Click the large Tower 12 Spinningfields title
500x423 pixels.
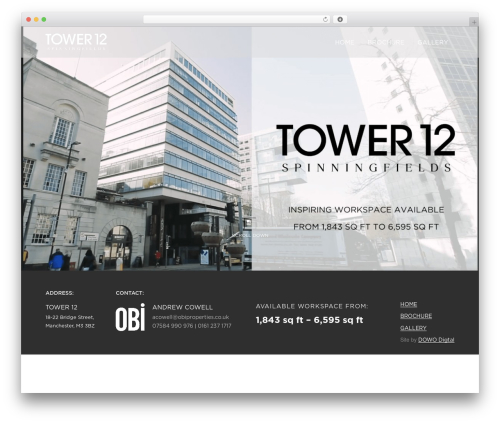[366, 148]
